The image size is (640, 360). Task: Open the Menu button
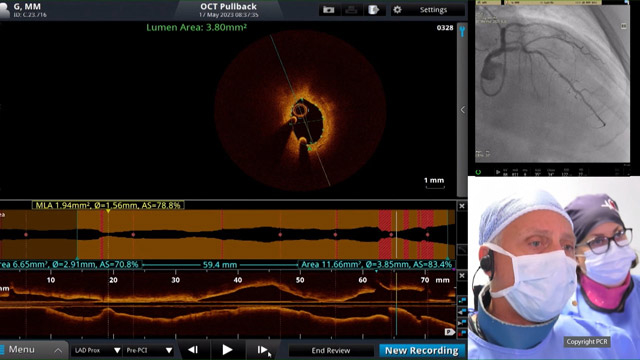tap(33, 350)
